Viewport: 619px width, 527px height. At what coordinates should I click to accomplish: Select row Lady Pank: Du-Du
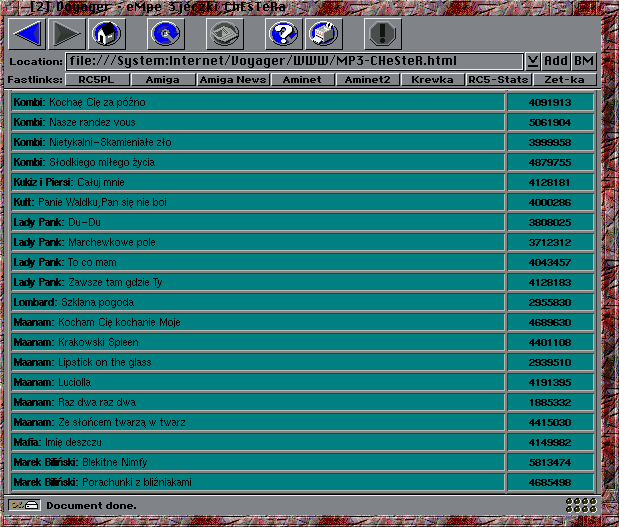(258, 222)
